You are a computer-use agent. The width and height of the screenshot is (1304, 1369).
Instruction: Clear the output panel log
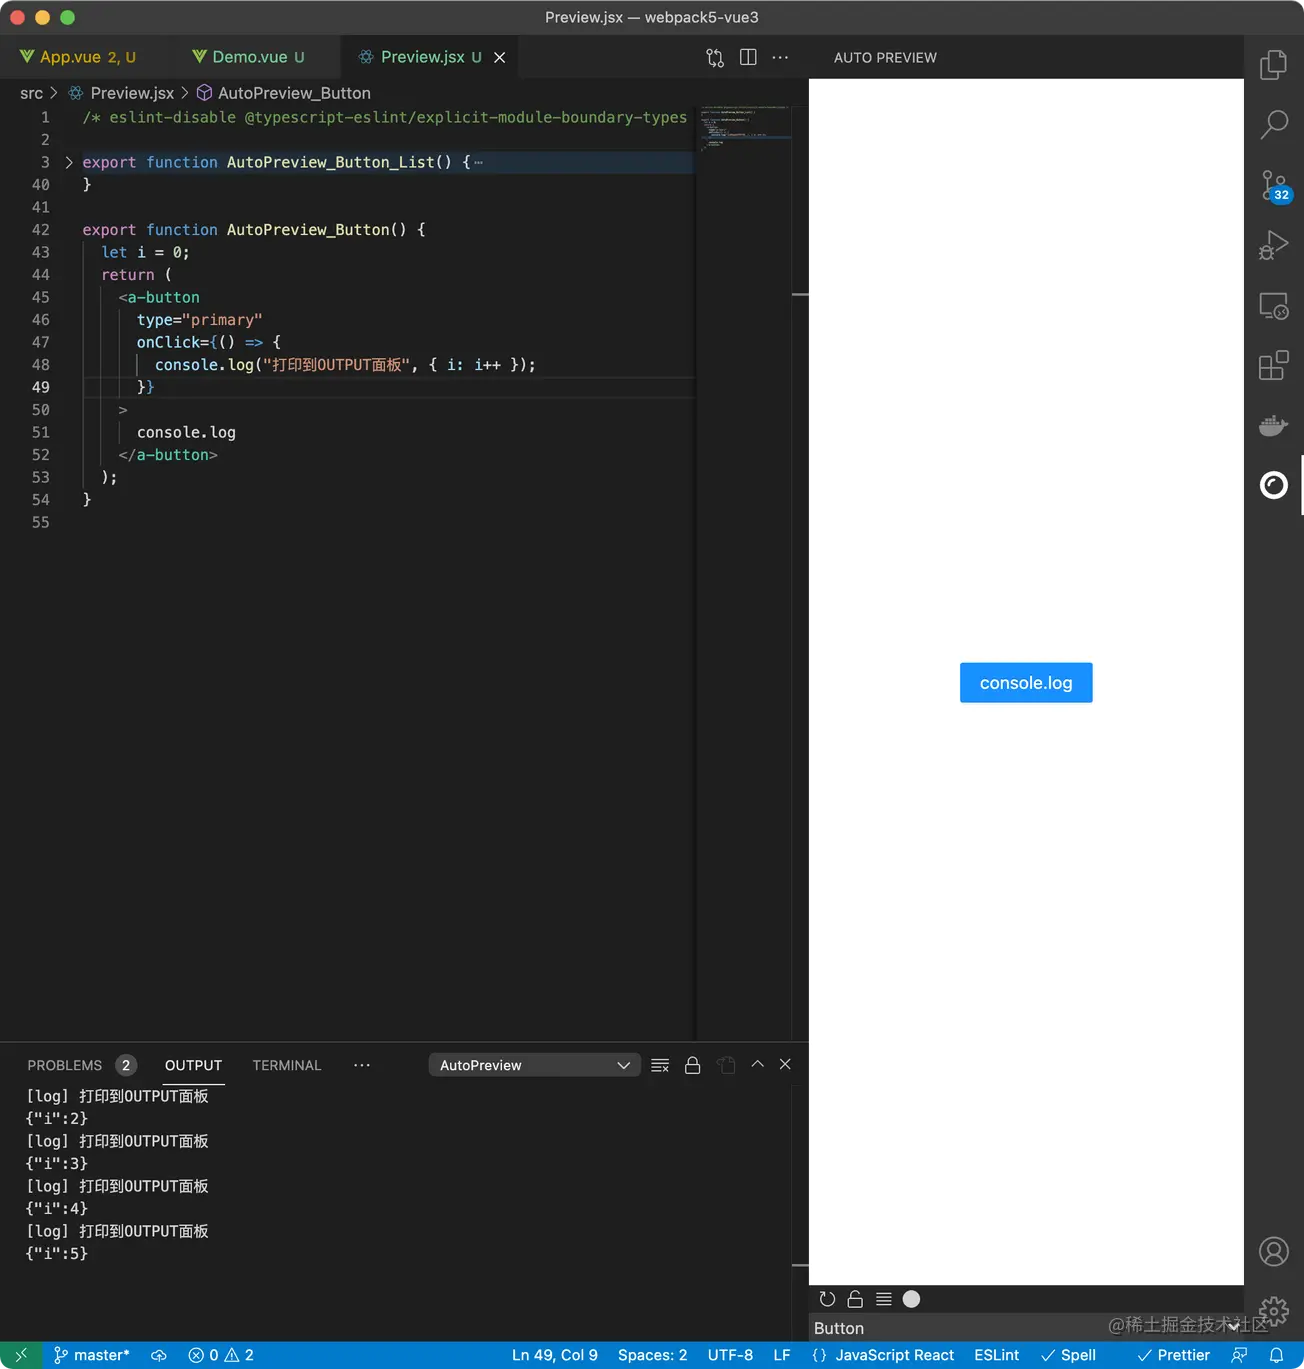click(660, 1065)
